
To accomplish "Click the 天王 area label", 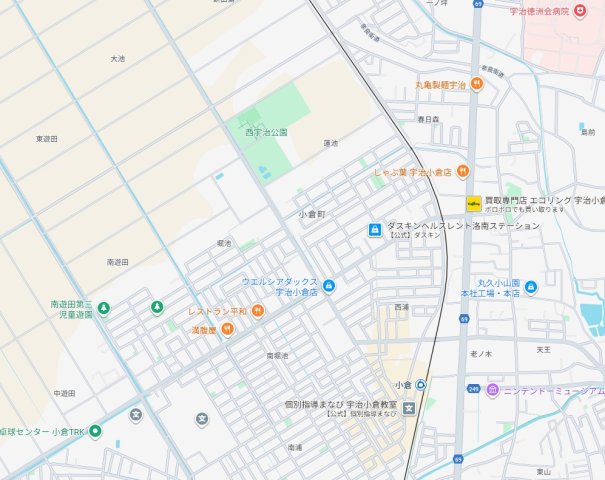I will point(543,350).
